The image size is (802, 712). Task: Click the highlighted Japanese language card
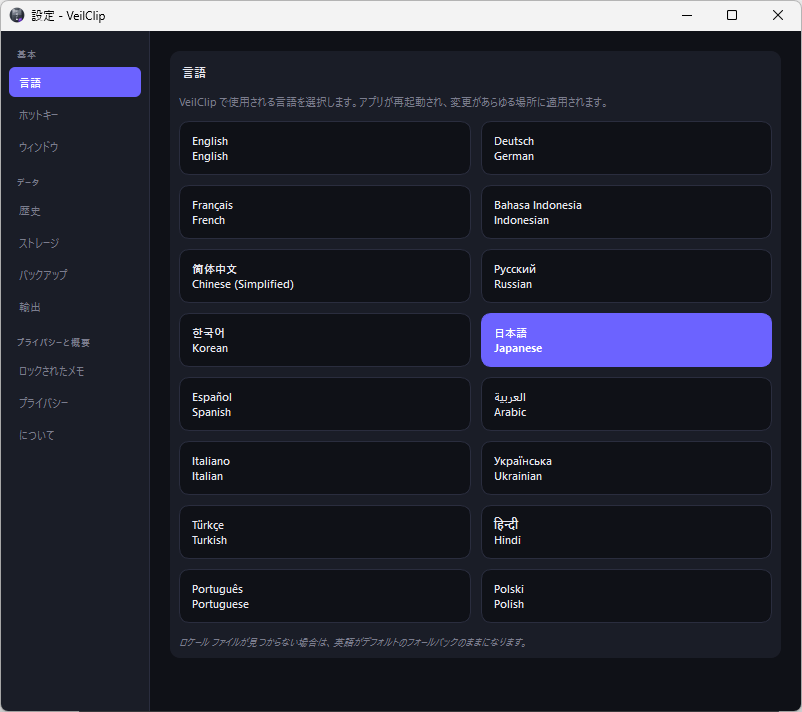[626, 340]
